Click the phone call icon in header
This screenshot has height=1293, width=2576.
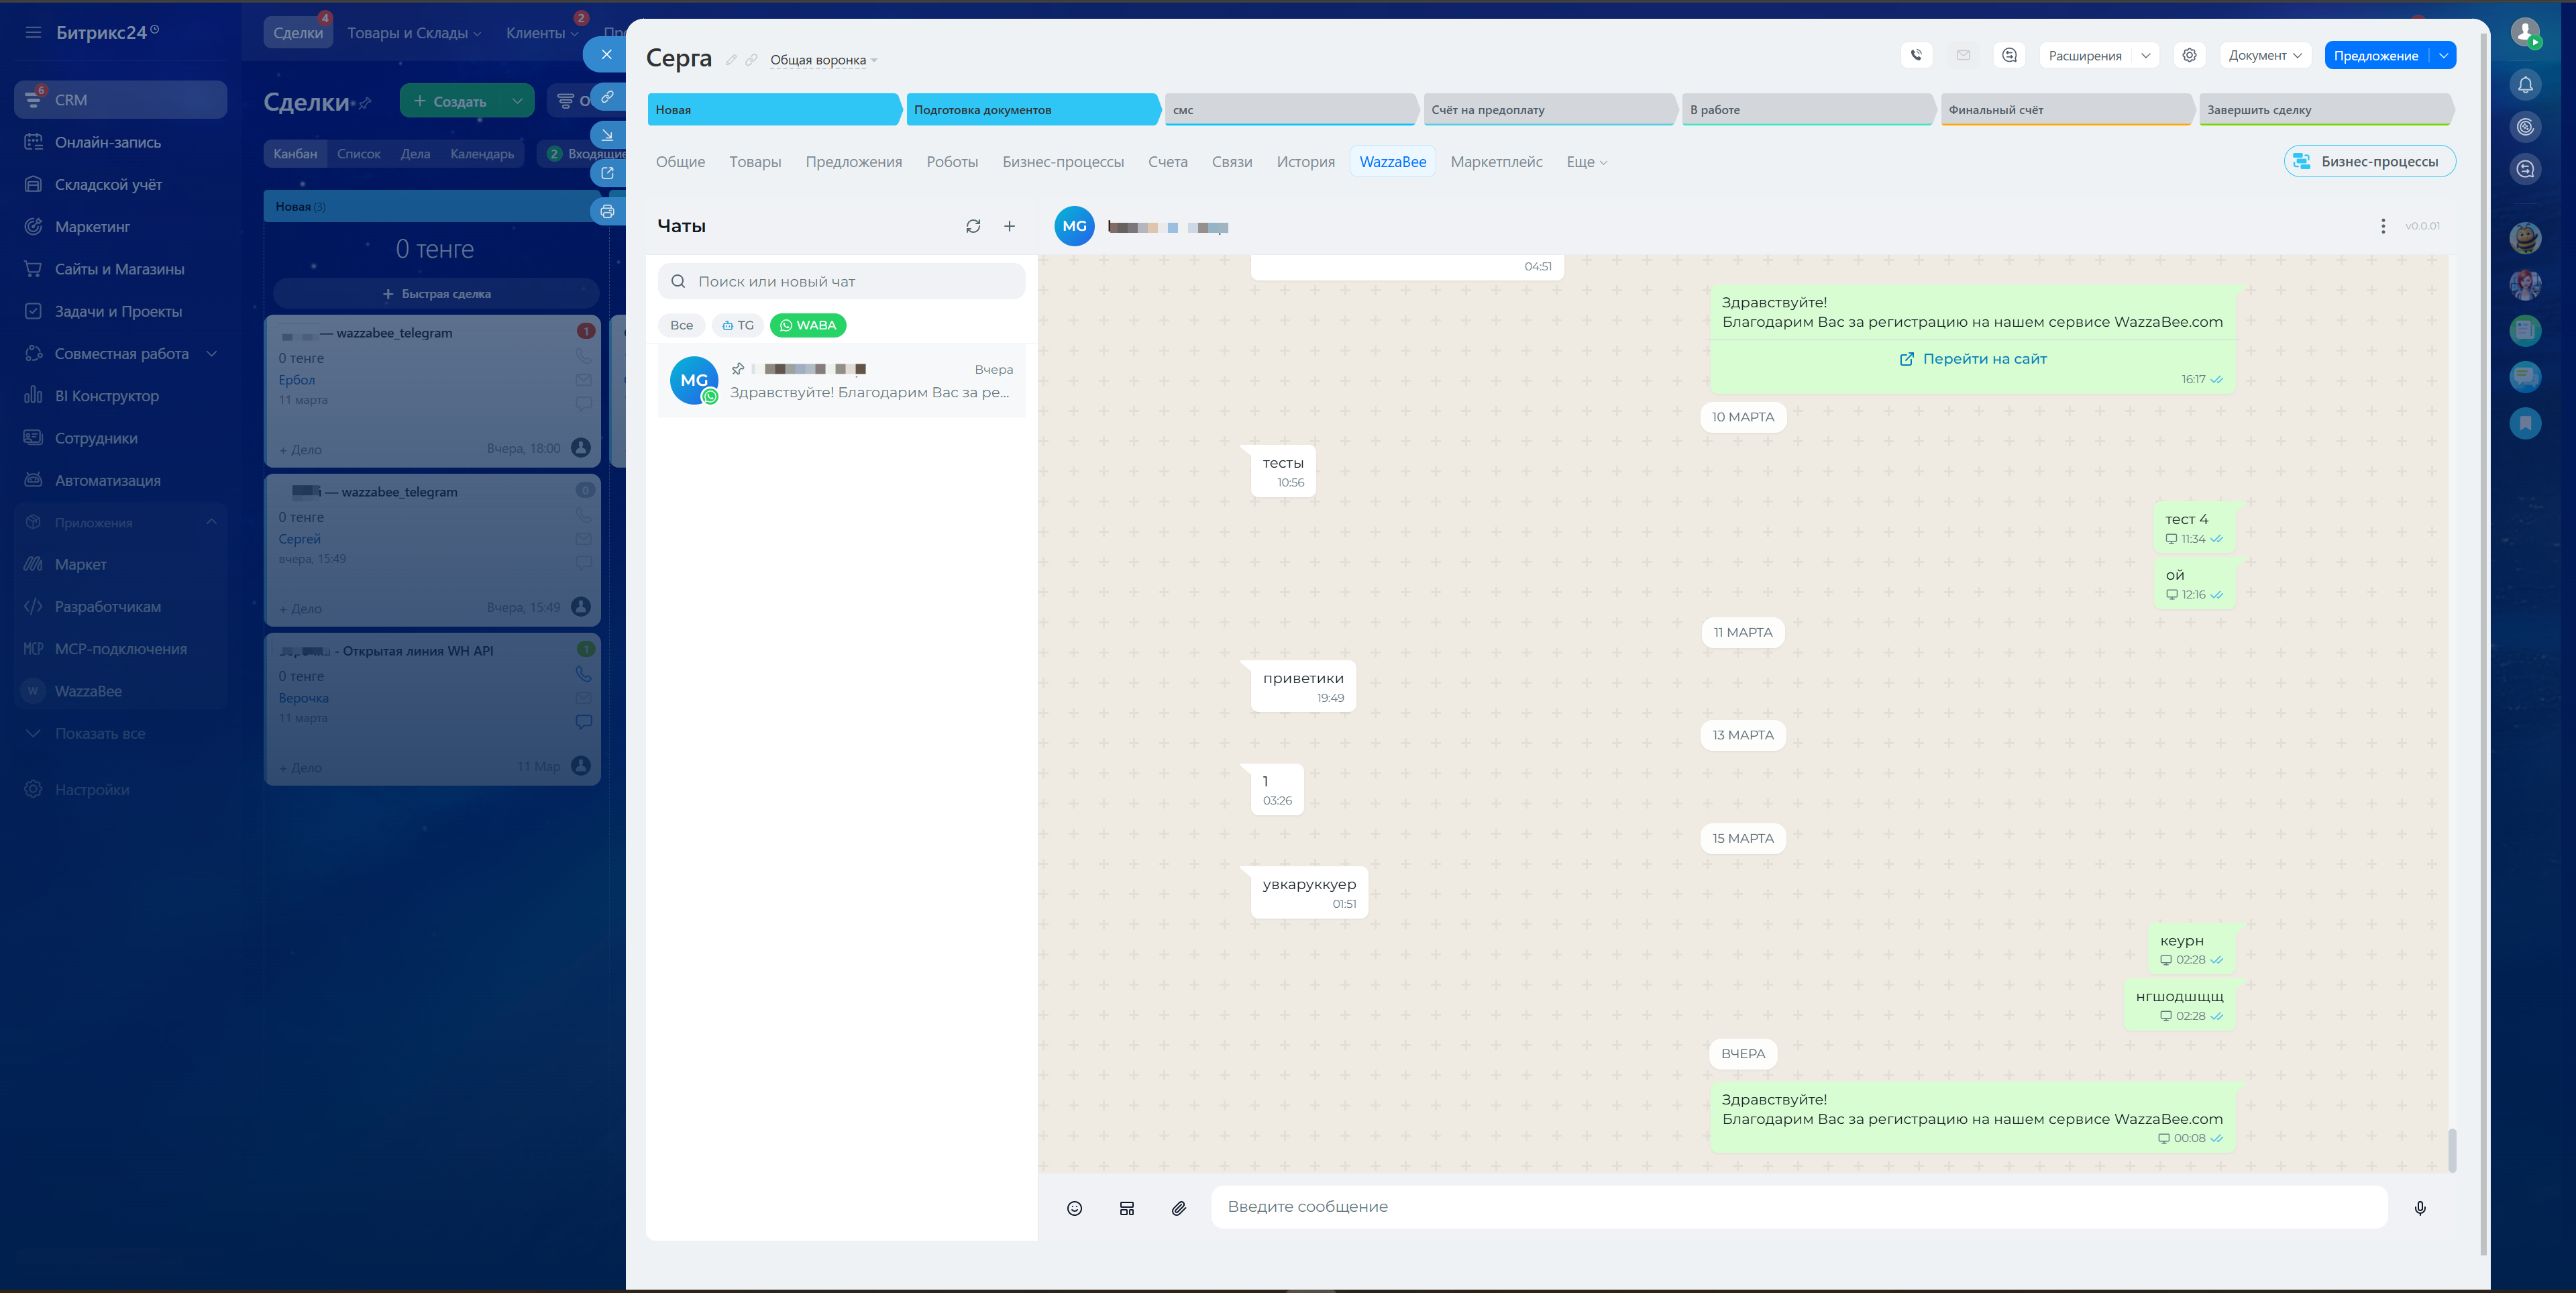(x=1916, y=55)
